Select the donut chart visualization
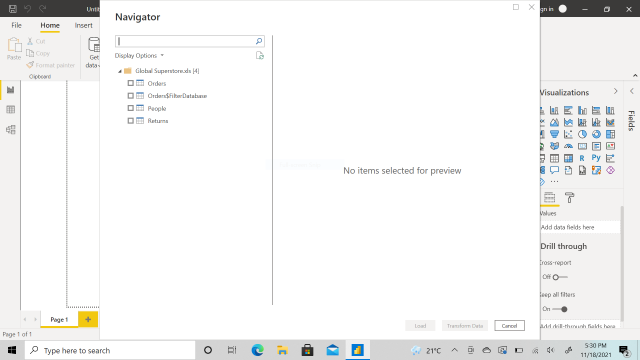This screenshot has height=360, width=640. pyautogui.click(x=596, y=134)
